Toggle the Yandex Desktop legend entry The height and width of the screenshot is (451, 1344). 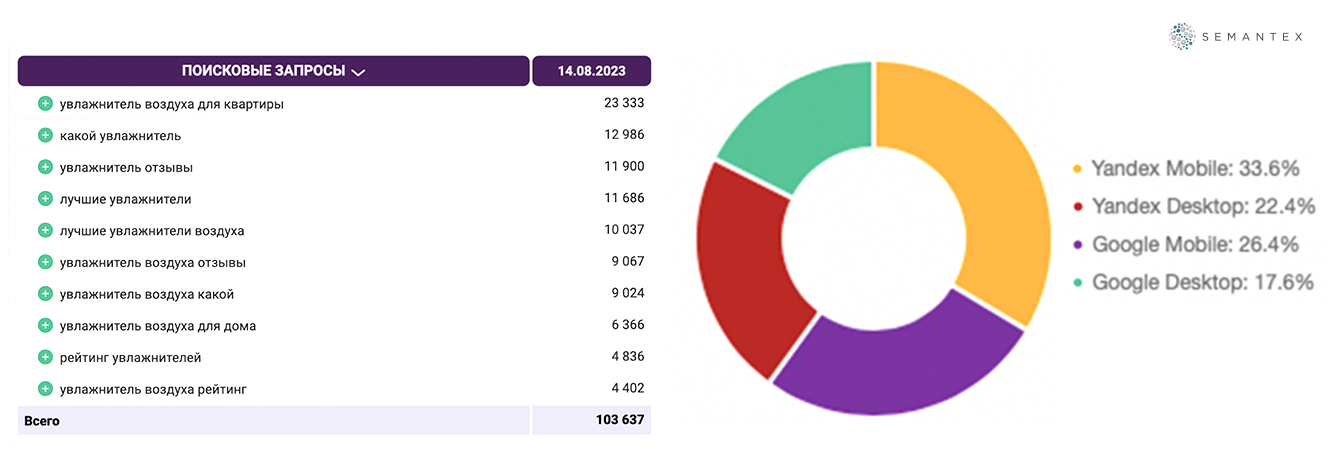click(1192, 207)
